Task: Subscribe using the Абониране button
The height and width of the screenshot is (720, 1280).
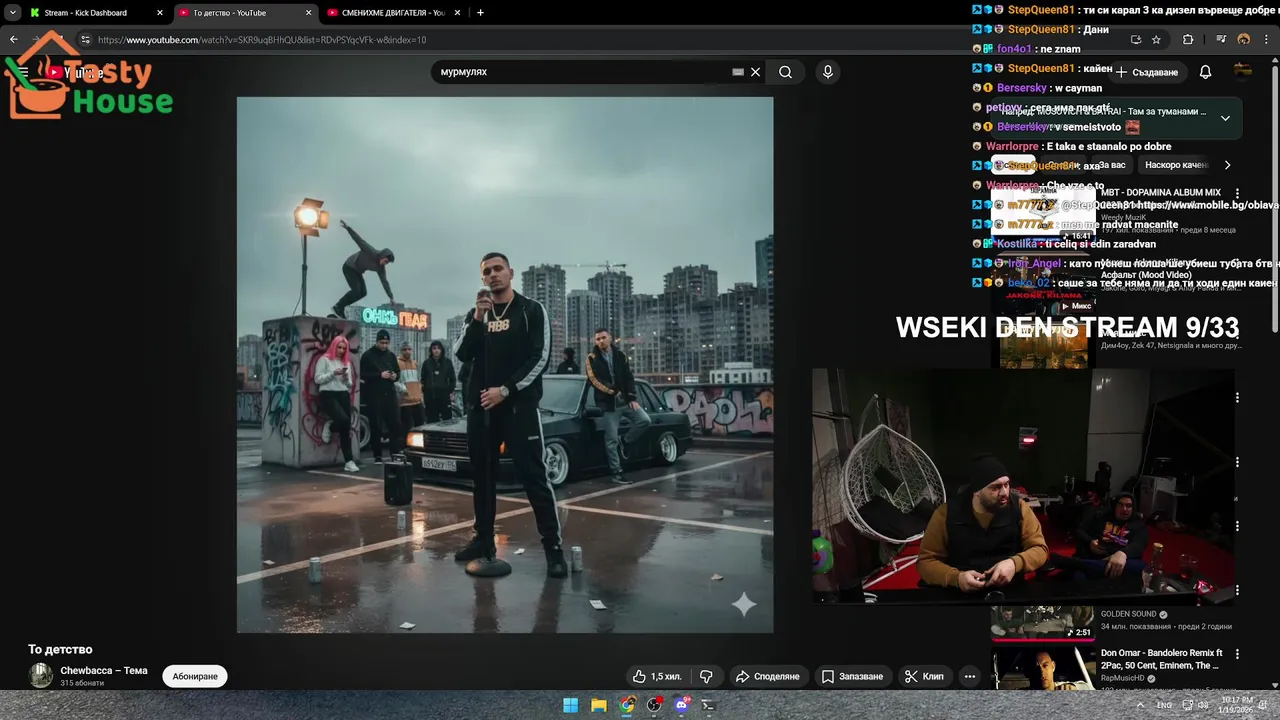Action: (x=195, y=676)
